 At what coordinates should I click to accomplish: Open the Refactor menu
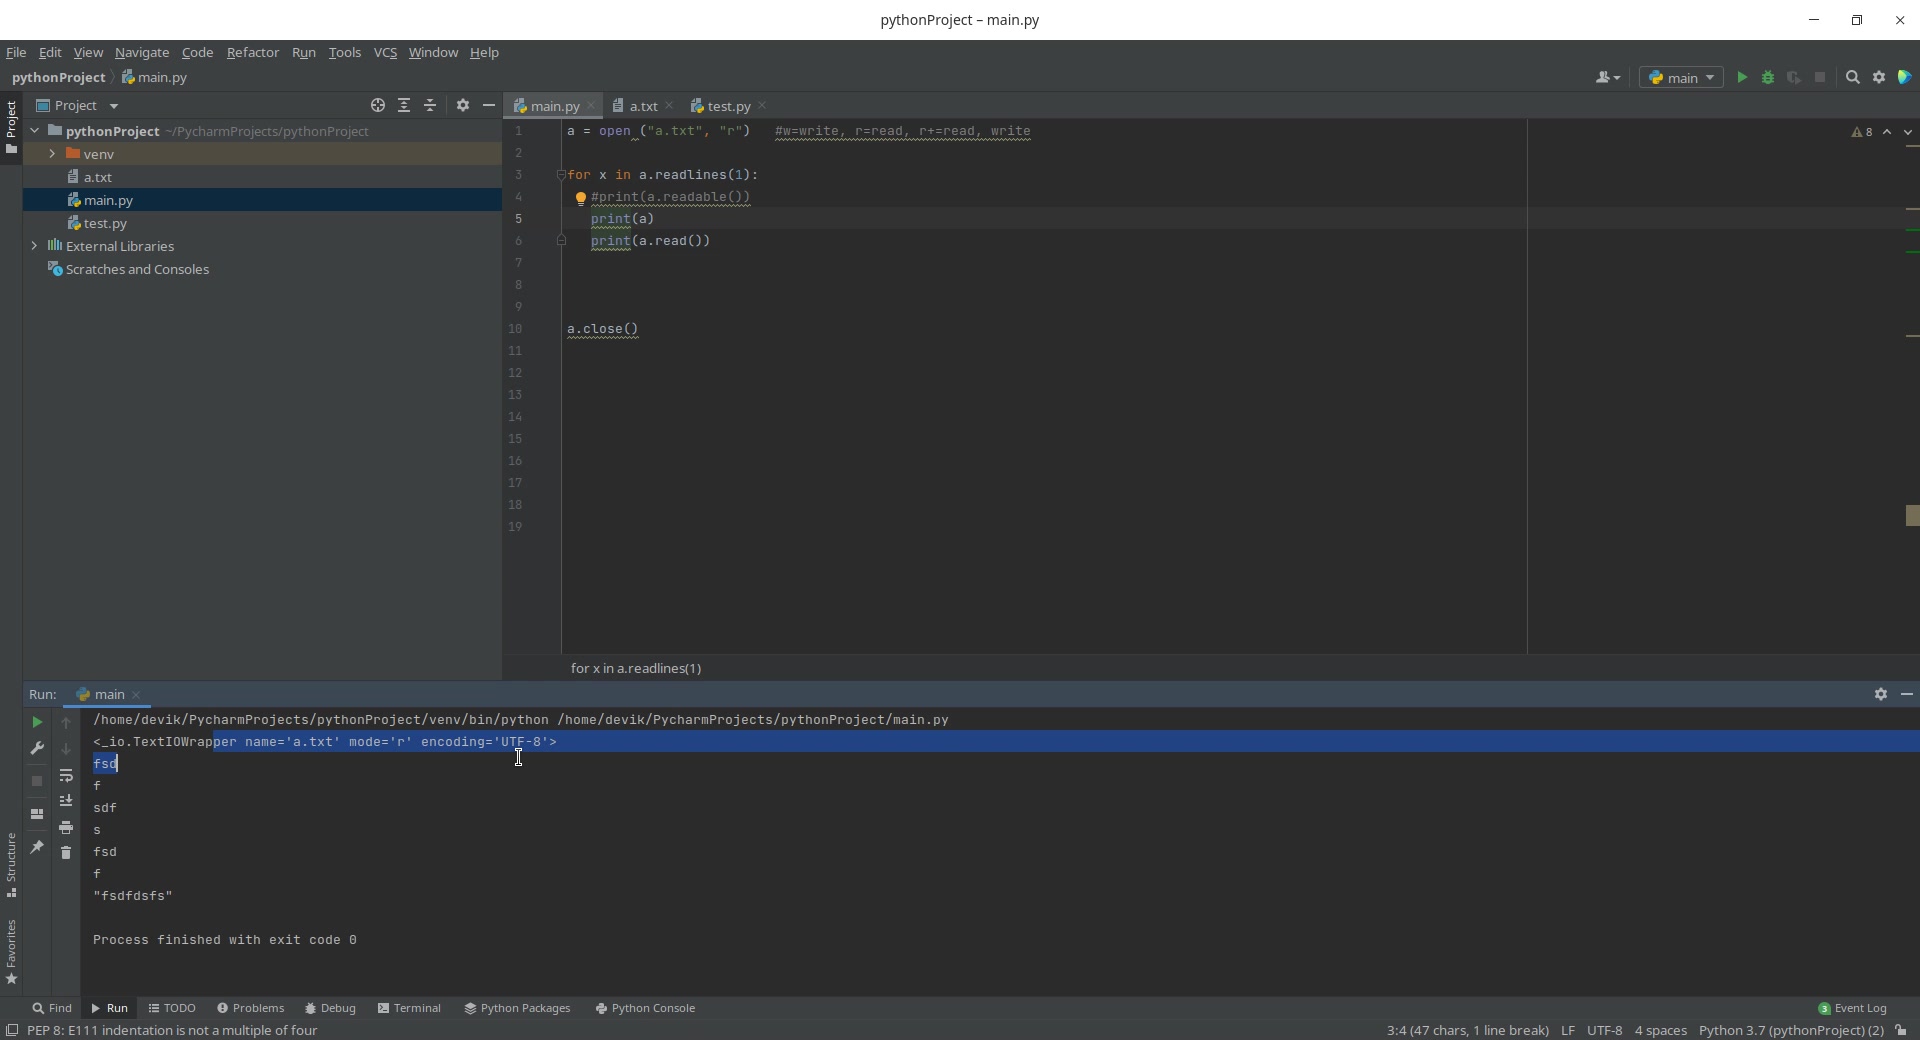coord(253,53)
